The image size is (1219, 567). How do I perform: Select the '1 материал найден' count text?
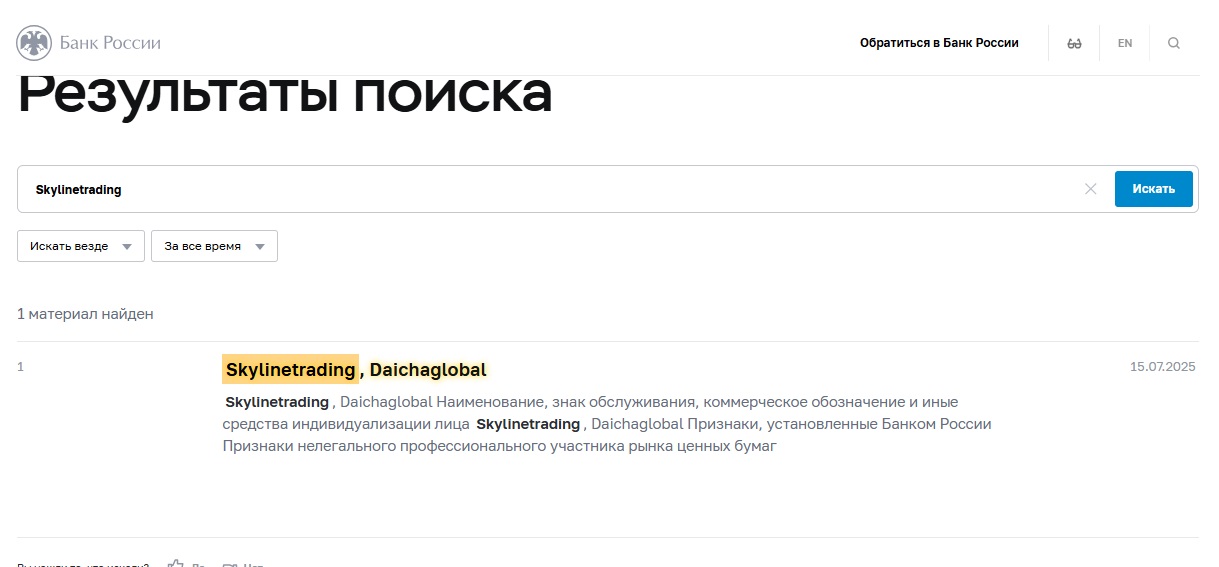coord(85,314)
